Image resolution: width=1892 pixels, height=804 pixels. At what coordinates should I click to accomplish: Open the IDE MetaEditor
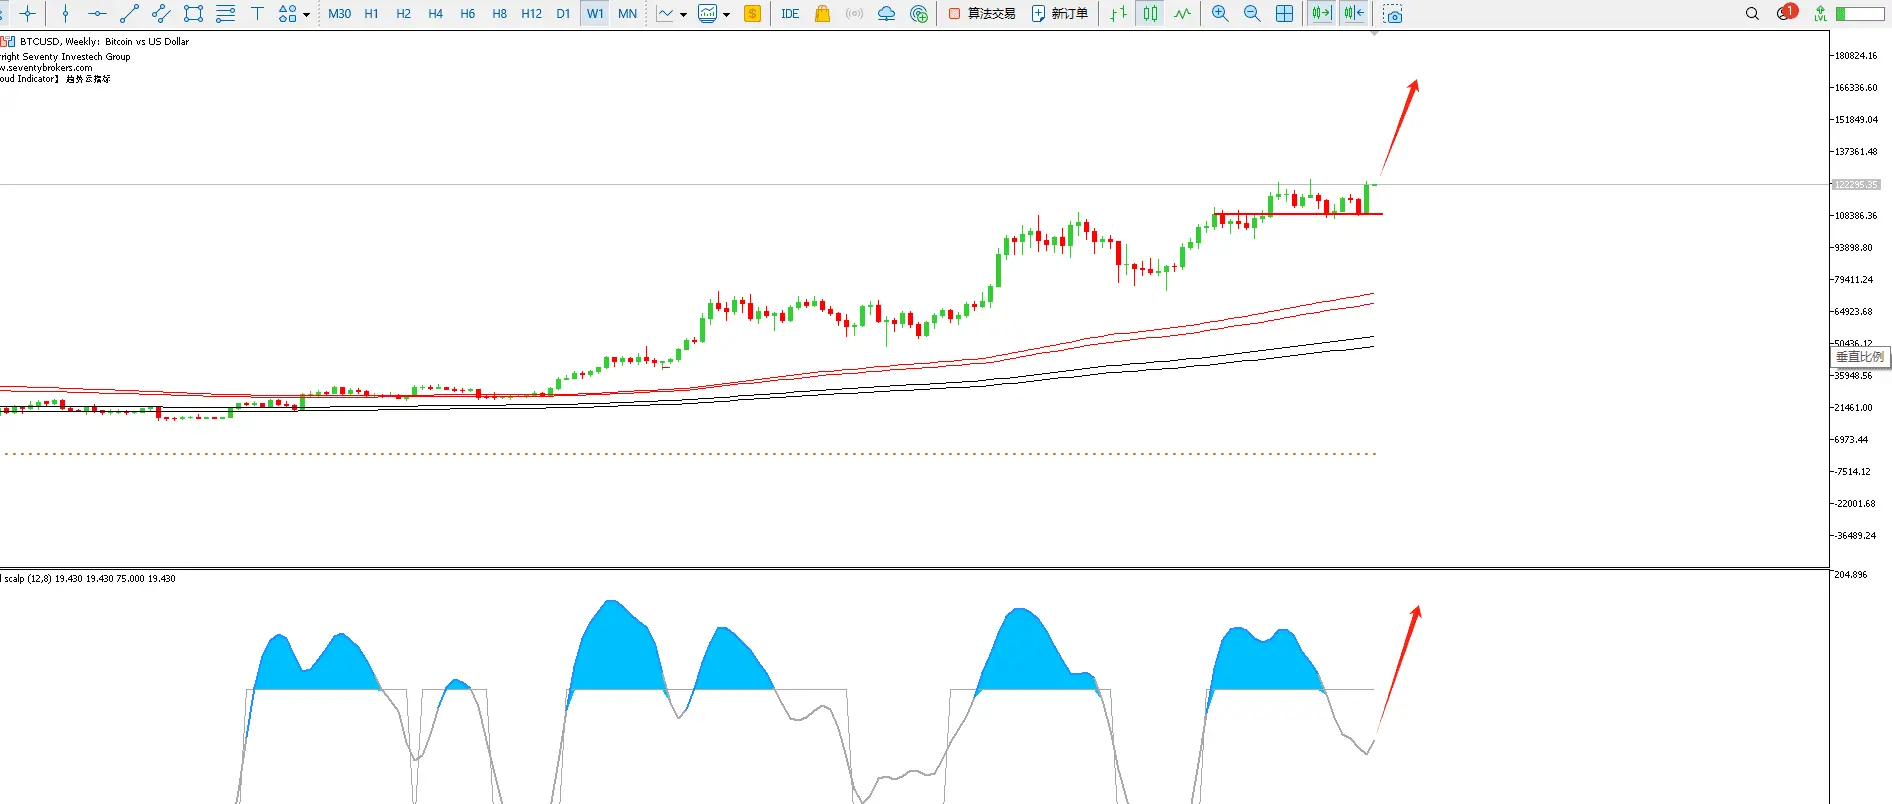click(x=790, y=14)
